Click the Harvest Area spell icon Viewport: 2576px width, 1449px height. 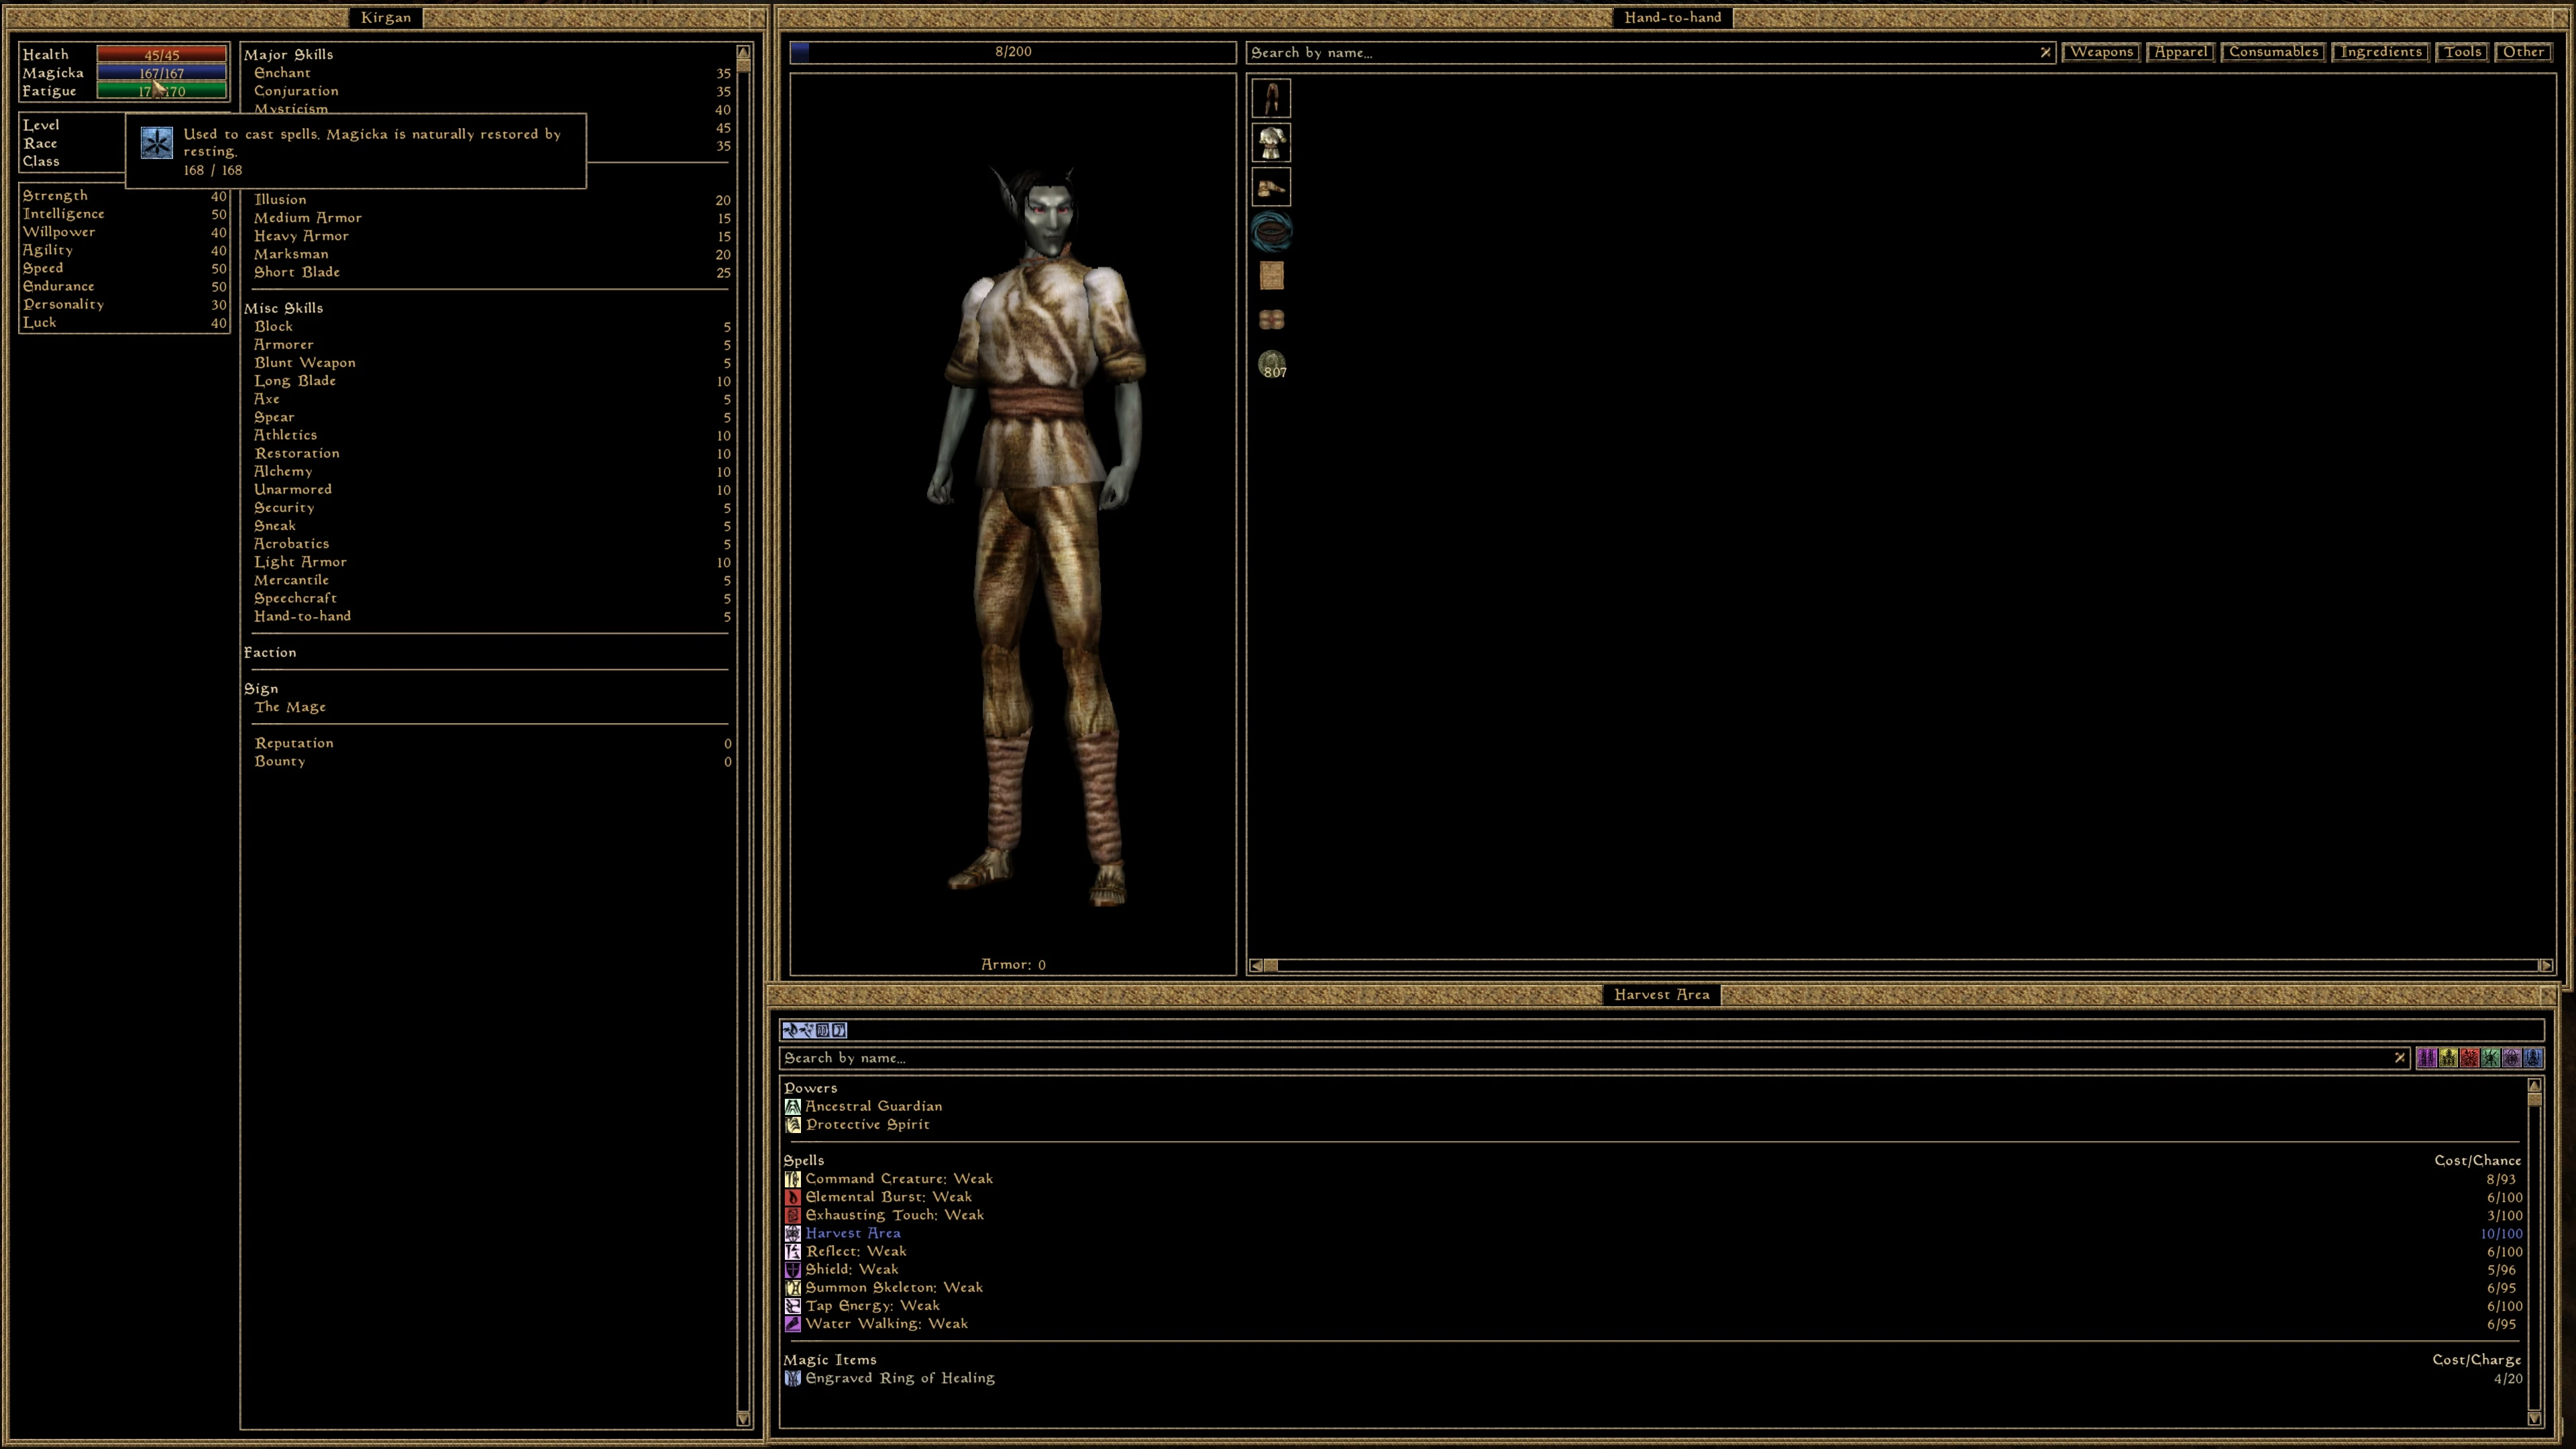coord(792,1233)
